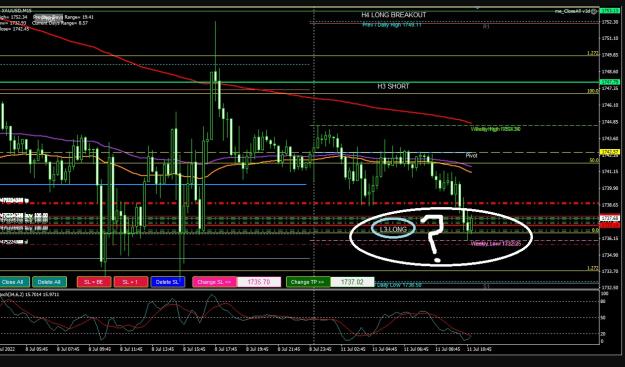The width and height of the screenshot is (625, 367).
Task: Focus the stop-loss field showing 1736.70
Action: (x=259, y=282)
